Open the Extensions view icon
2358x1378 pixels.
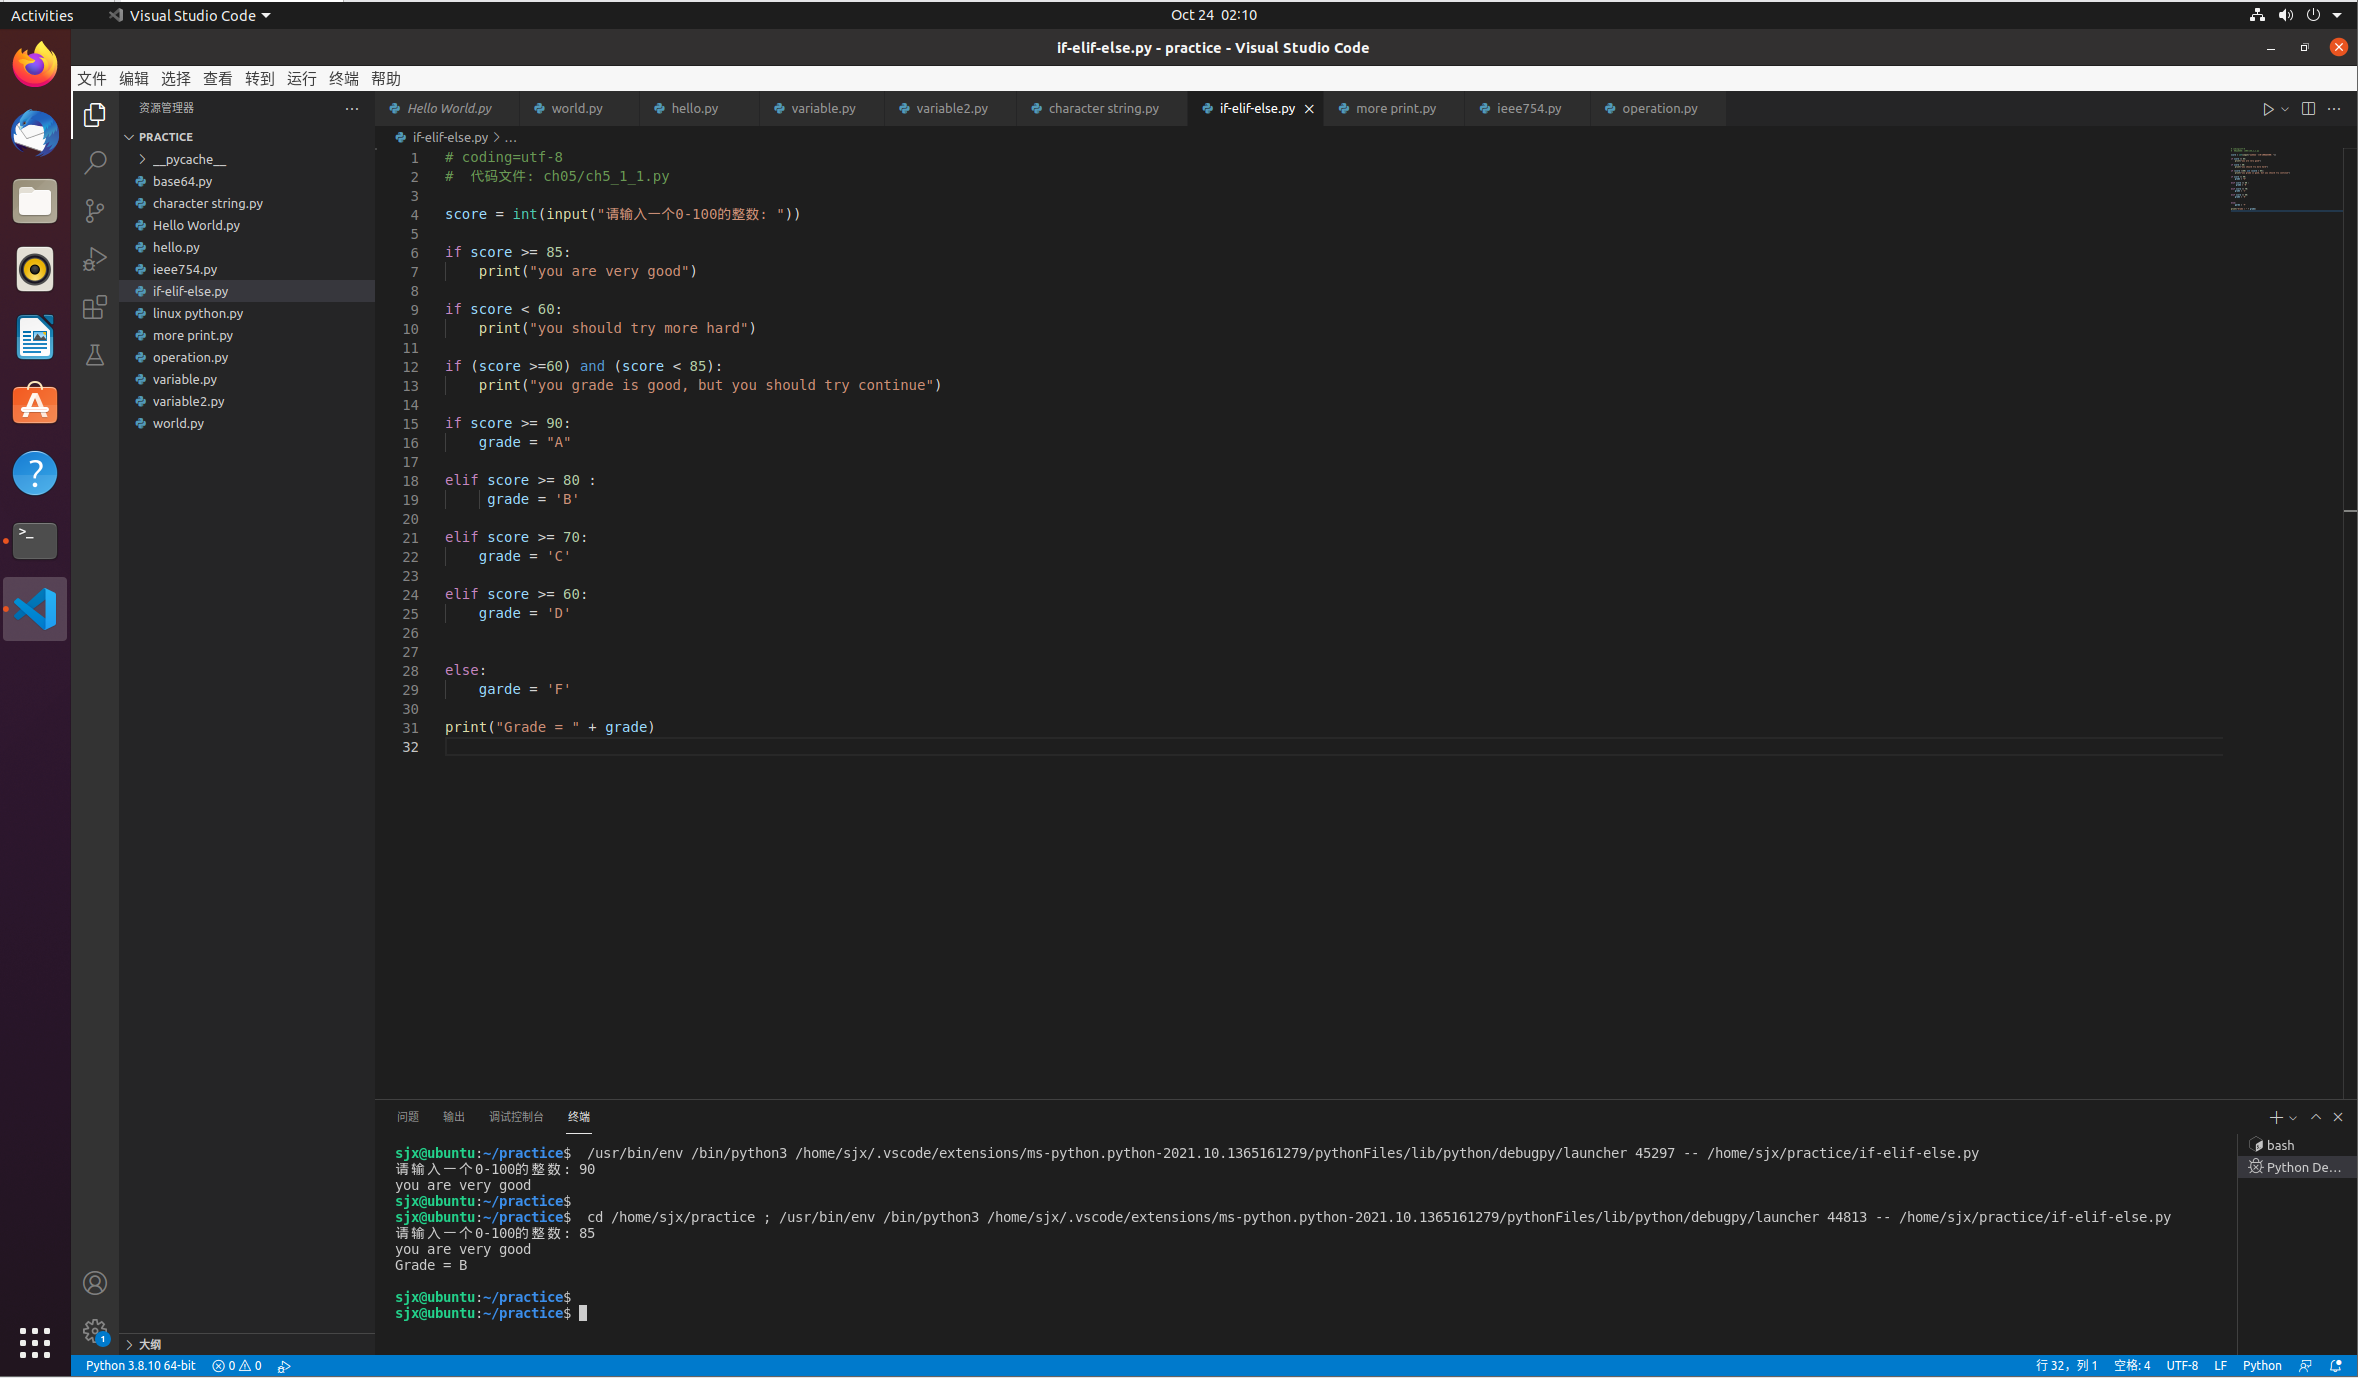[x=95, y=307]
